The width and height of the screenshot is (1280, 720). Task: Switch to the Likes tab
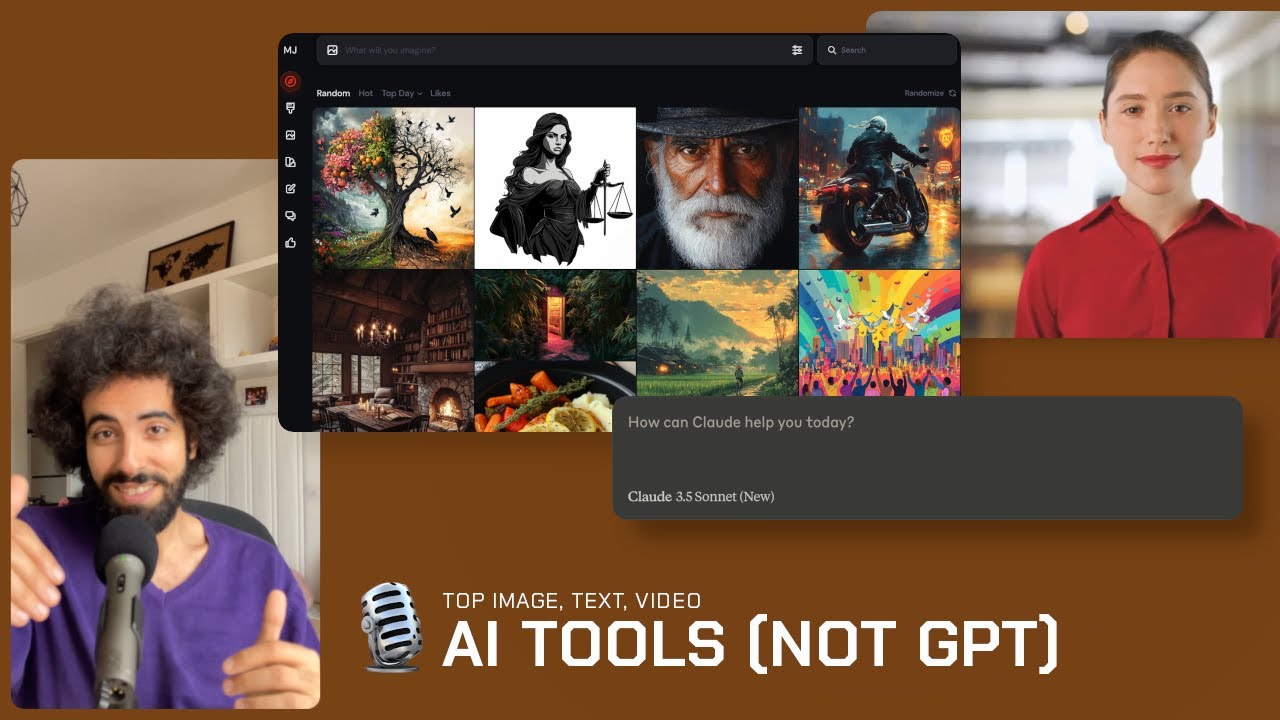point(440,93)
